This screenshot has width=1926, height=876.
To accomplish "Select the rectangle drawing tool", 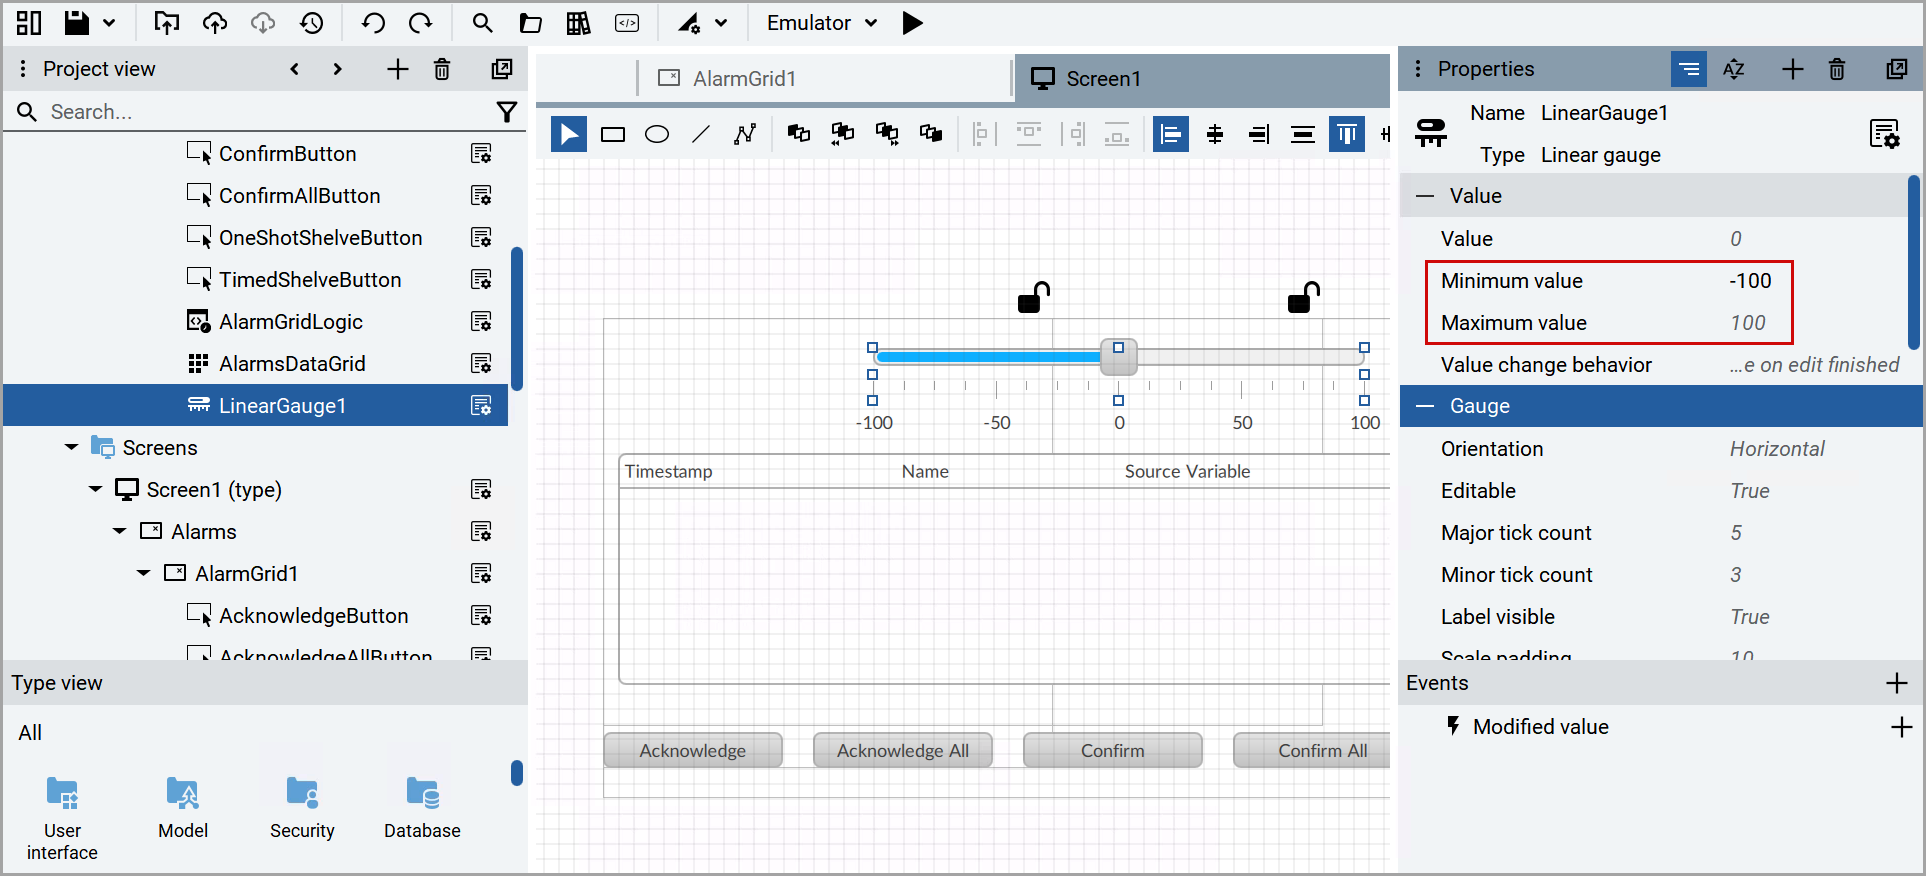I will [613, 134].
